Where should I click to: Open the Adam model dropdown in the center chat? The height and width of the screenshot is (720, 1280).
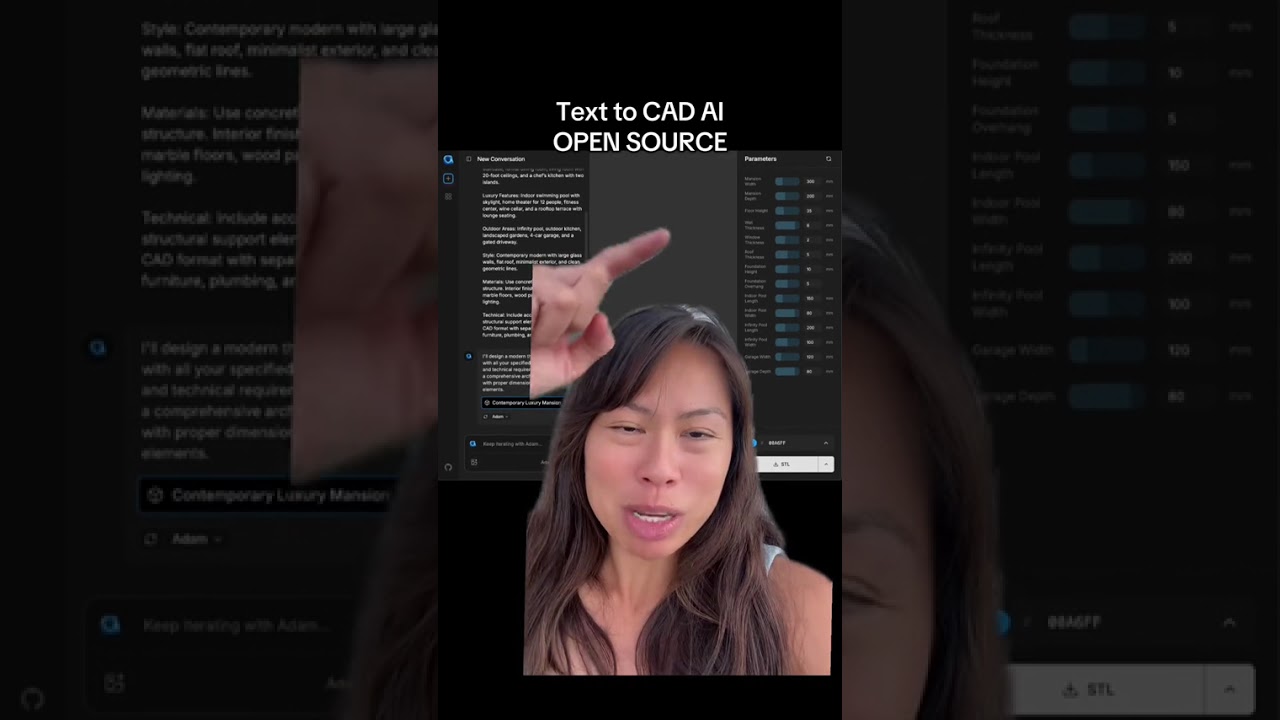pyautogui.click(x=499, y=416)
